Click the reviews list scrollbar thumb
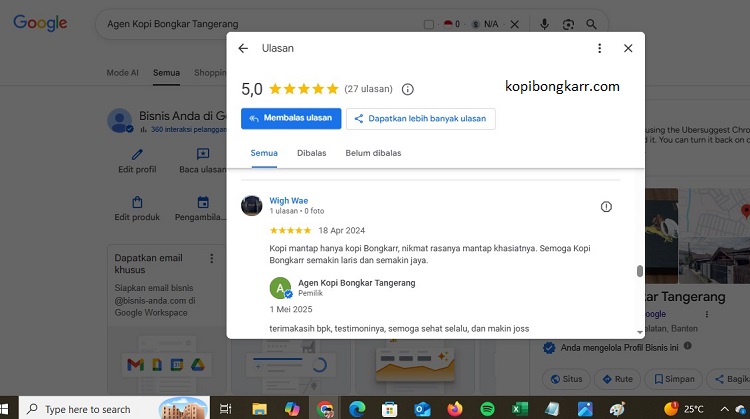The width and height of the screenshot is (750, 419). pos(640,271)
